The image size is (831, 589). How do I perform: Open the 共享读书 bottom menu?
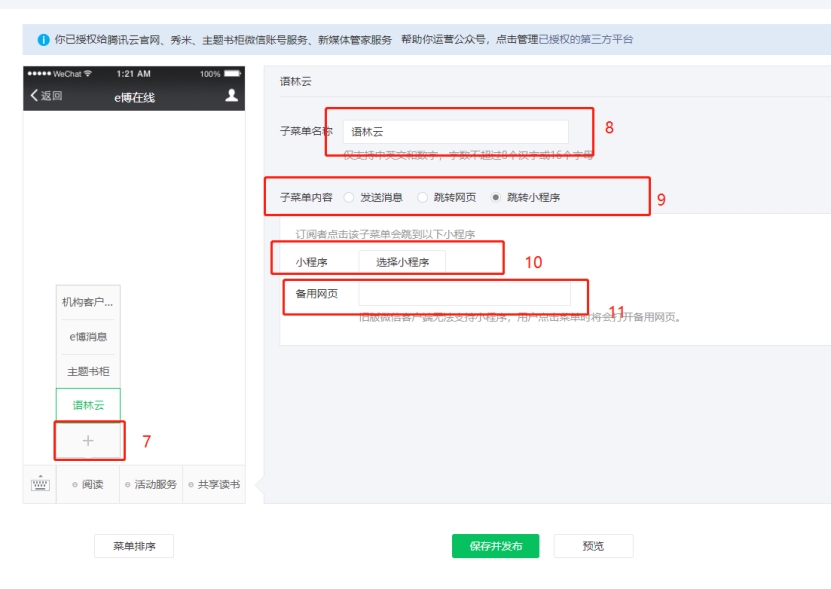pyautogui.click(x=214, y=484)
